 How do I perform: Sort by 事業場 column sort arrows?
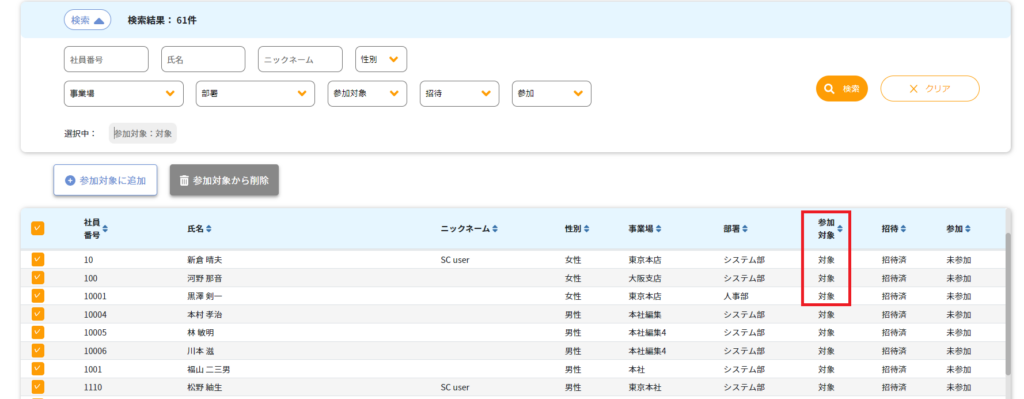pyautogui.click(x=658, y=229)
